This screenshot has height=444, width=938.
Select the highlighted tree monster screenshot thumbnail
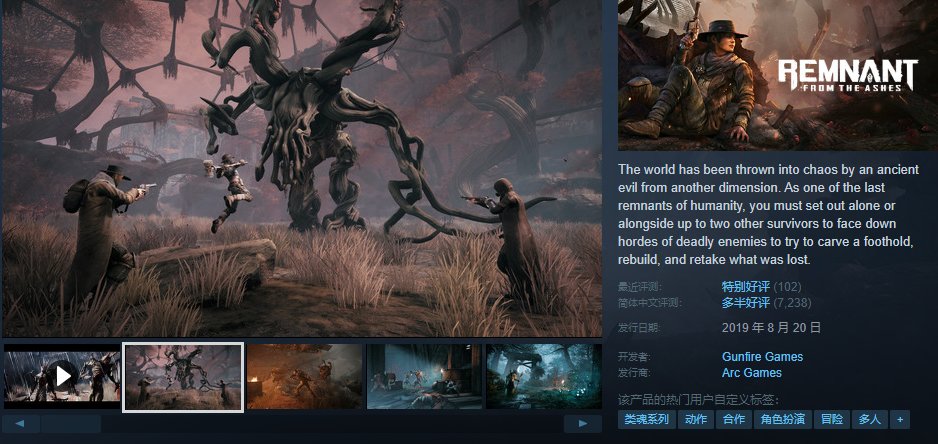(x=183, y=377)
